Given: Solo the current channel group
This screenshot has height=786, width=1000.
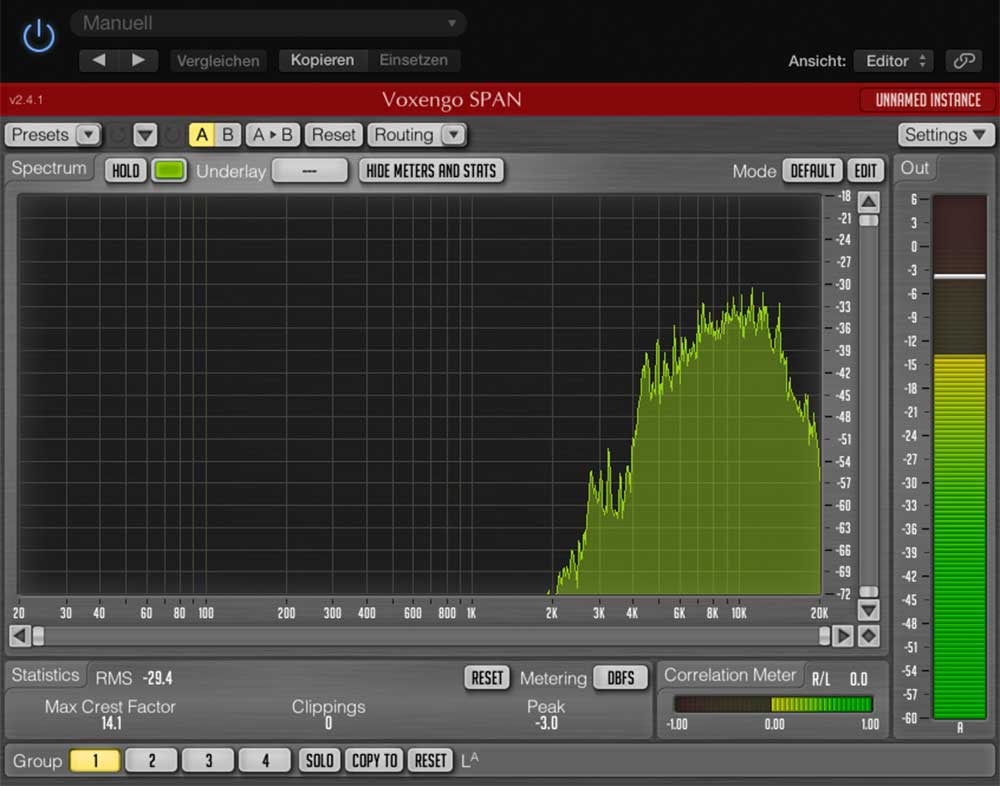Looking at the screenshot, I should pos(319,761).
